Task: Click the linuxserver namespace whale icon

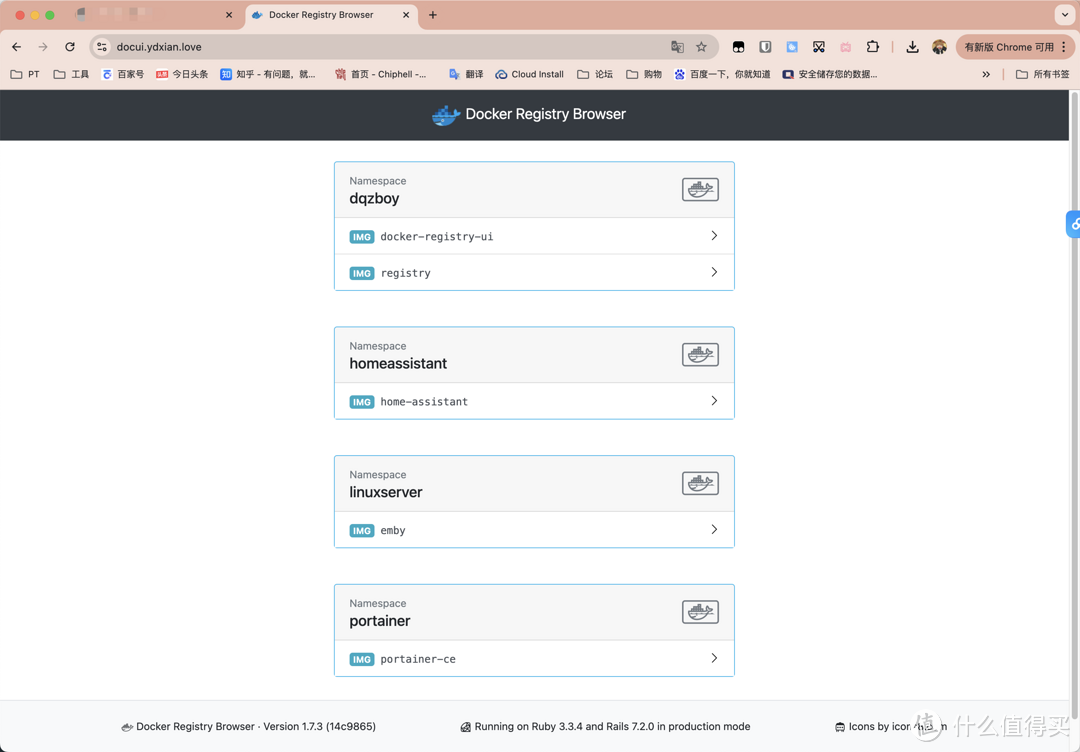Action: coord(700,483)
